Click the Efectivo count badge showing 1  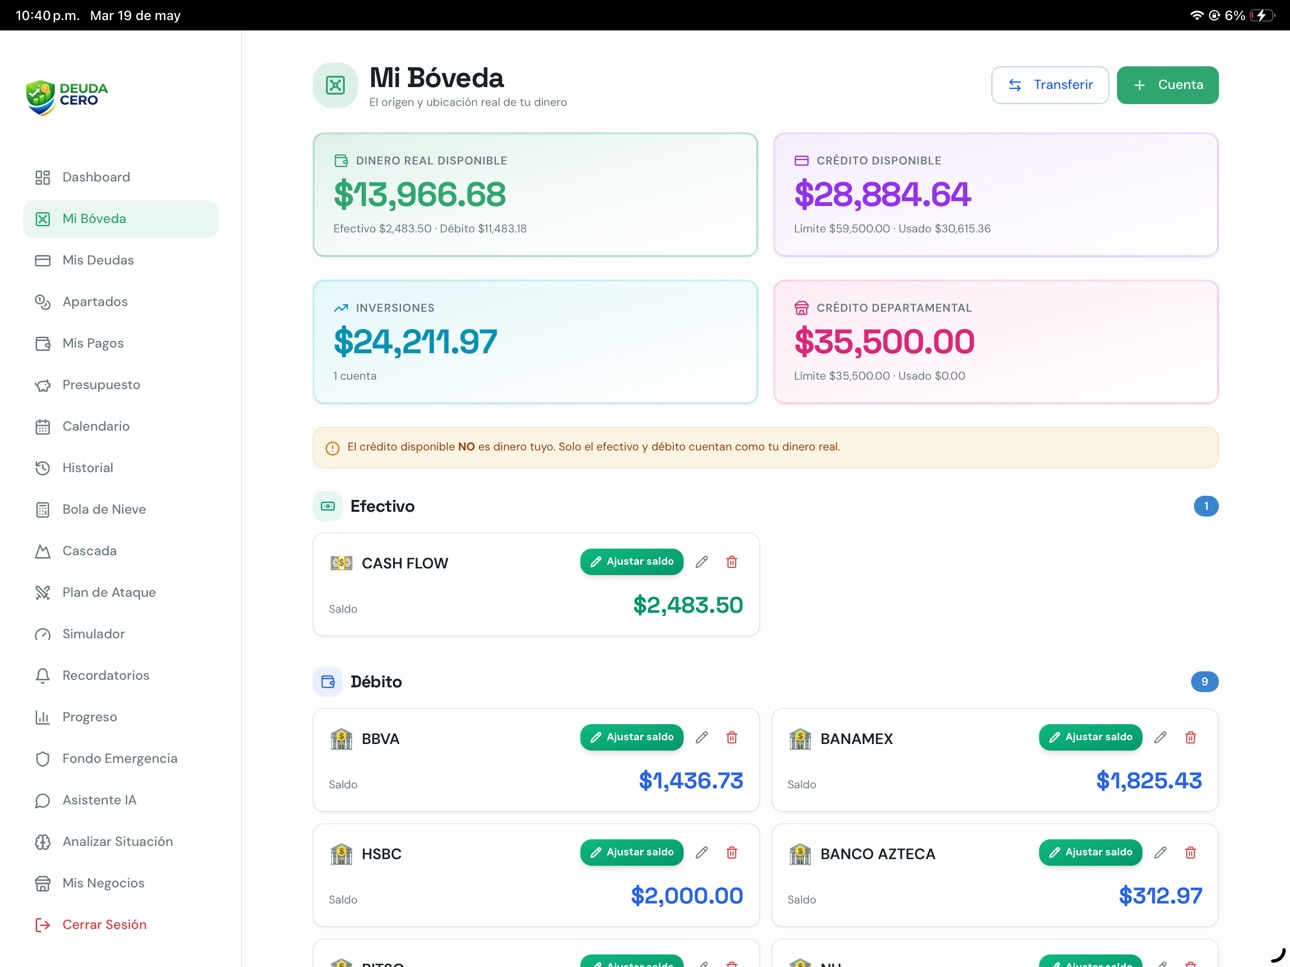point(1206,506)
